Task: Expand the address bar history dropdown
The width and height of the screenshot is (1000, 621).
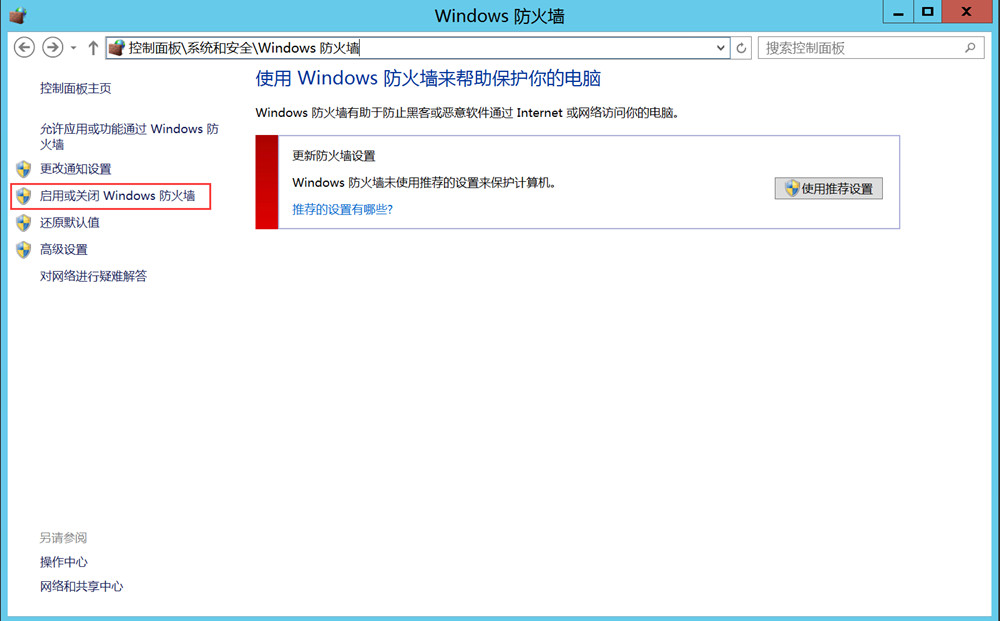Action: (x=722, y=48)
